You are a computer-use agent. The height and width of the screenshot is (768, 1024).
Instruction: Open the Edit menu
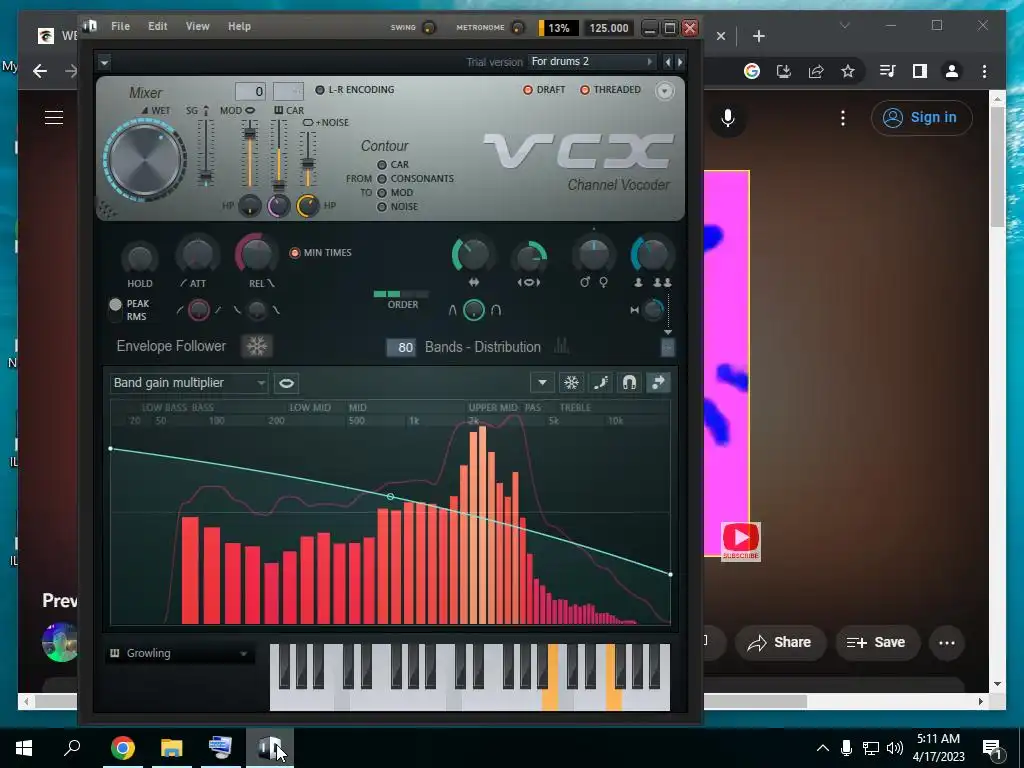(157, 26)
